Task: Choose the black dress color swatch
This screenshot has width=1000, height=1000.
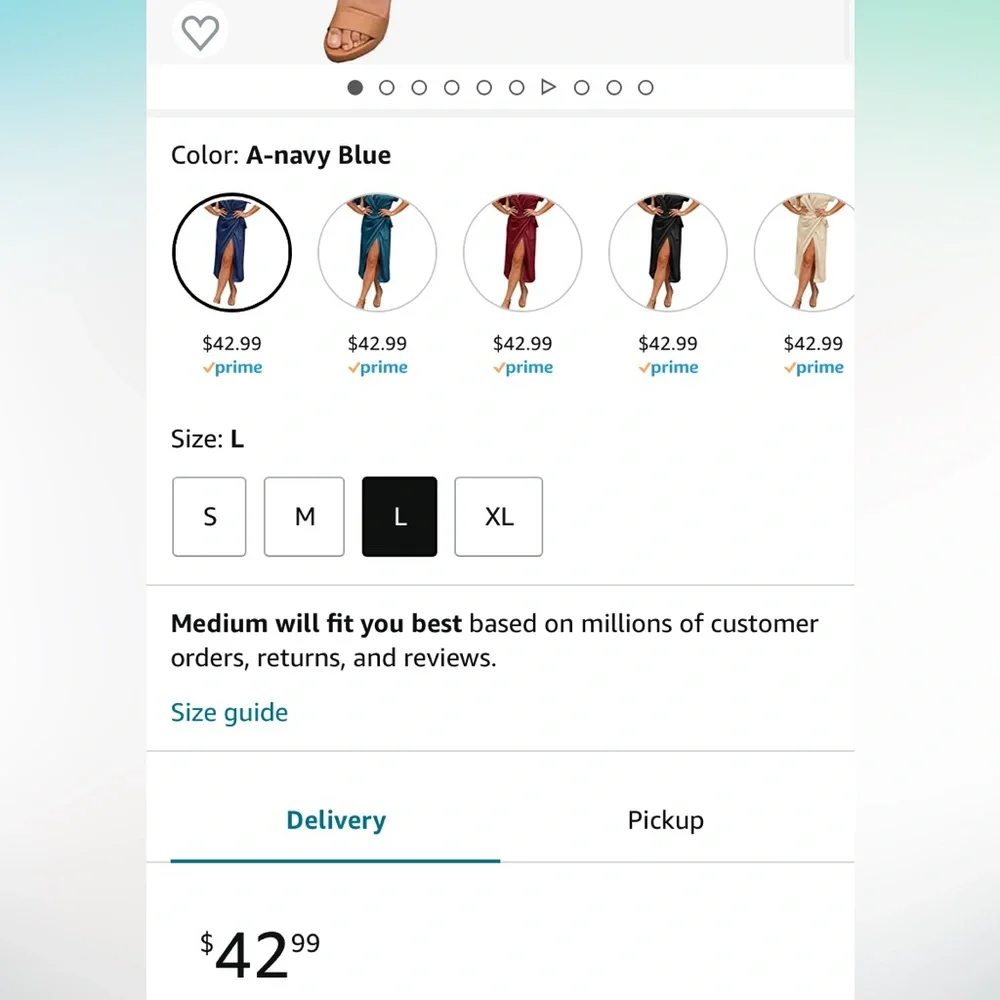Action: pos(668,253)
